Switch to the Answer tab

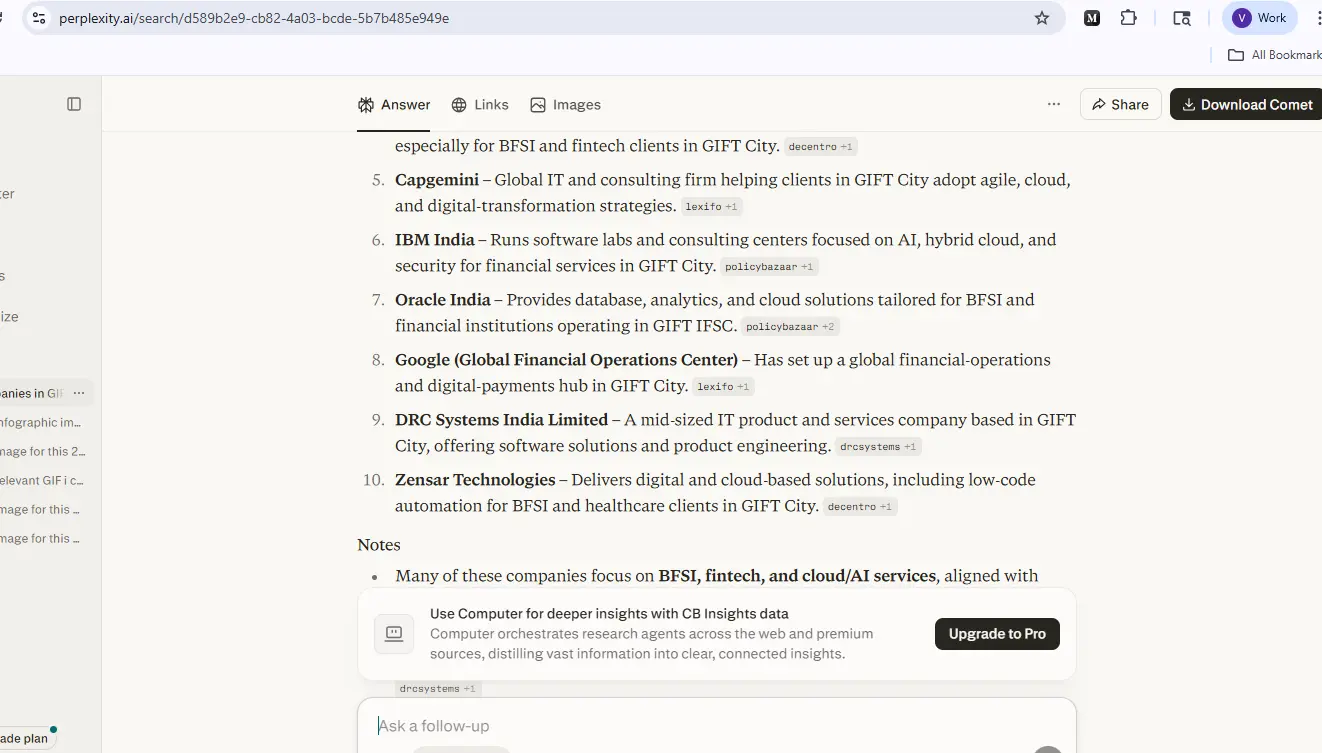[x=394, y=105]
